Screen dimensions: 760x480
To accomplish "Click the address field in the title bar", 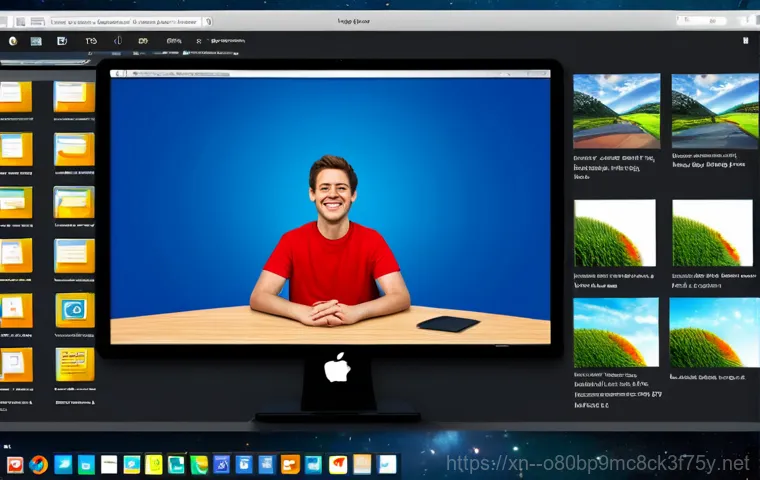I will pos(125,22).
